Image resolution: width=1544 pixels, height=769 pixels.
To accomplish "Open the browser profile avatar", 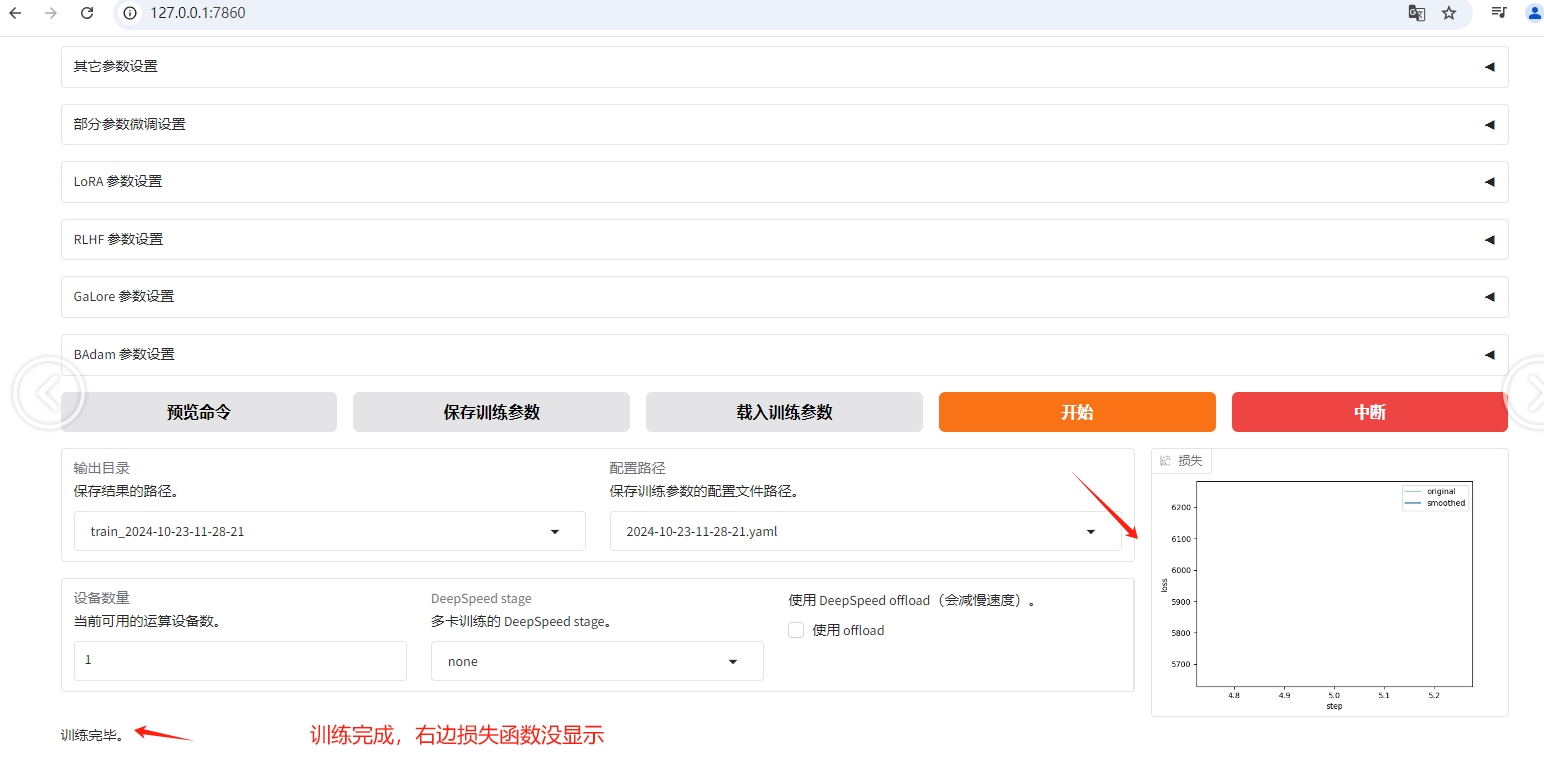I will tap(1533, 13).
